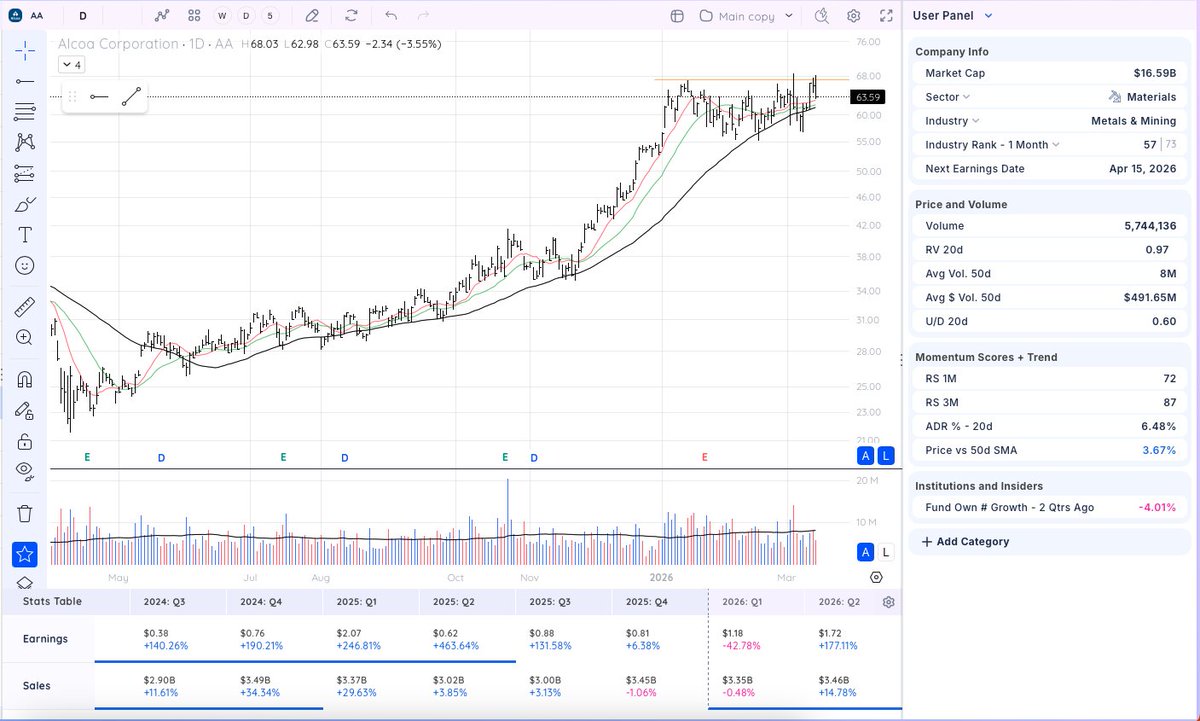Toggle log scale L on price axis
The image size is (1200, 721).
tap(886, 456)
